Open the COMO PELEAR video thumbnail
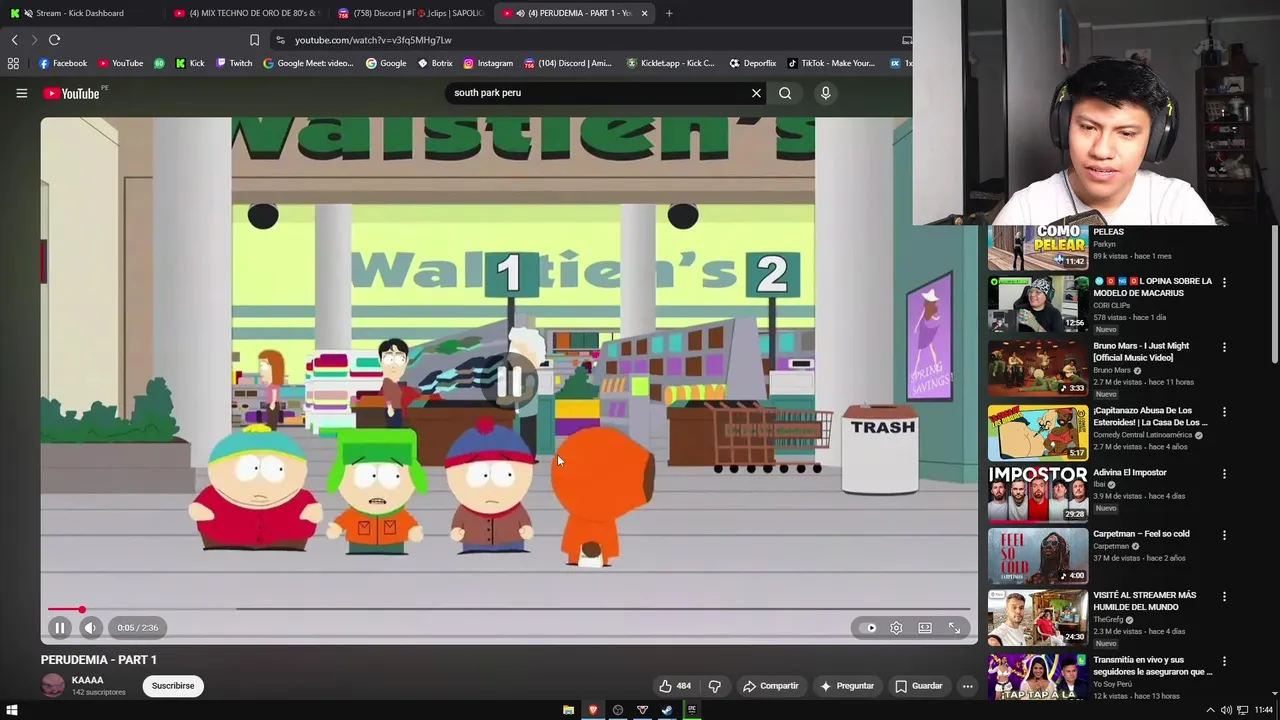This screenshot has height=720, width=1280. tap(1038, 248)
